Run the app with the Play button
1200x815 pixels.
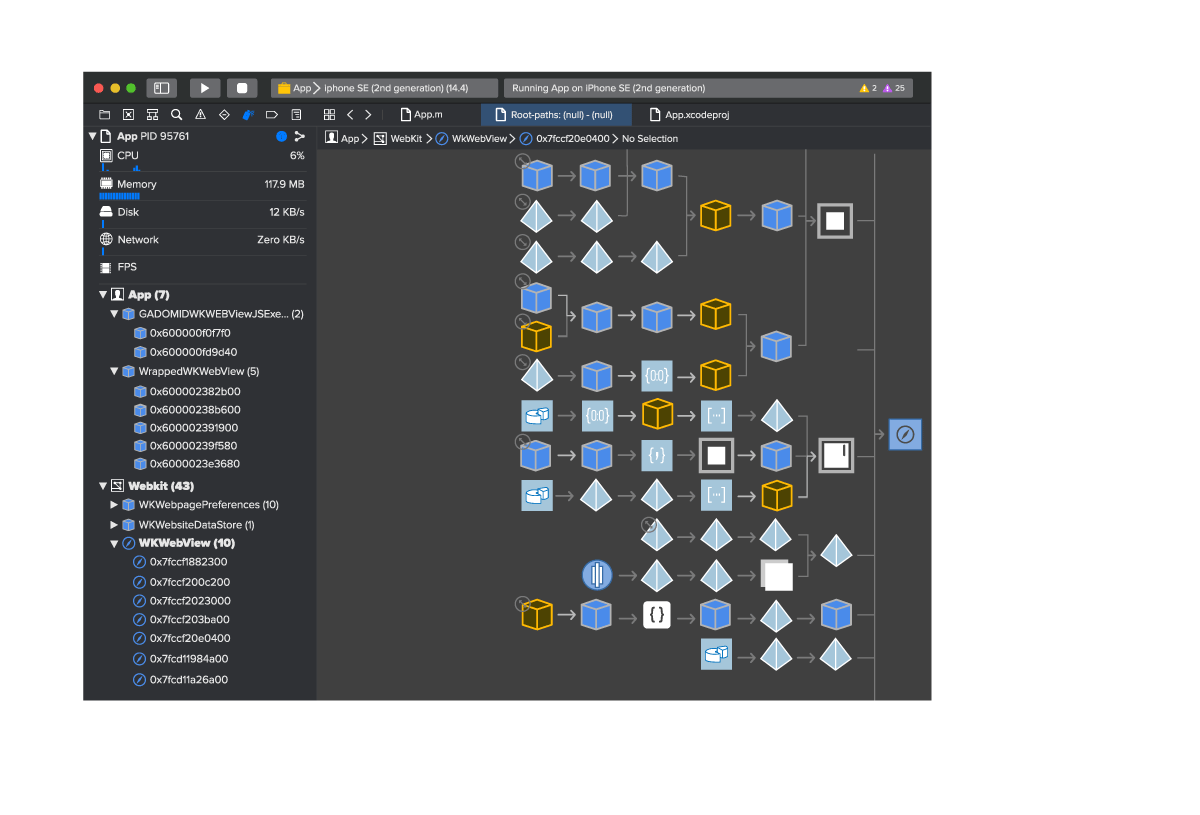[205, 88]
